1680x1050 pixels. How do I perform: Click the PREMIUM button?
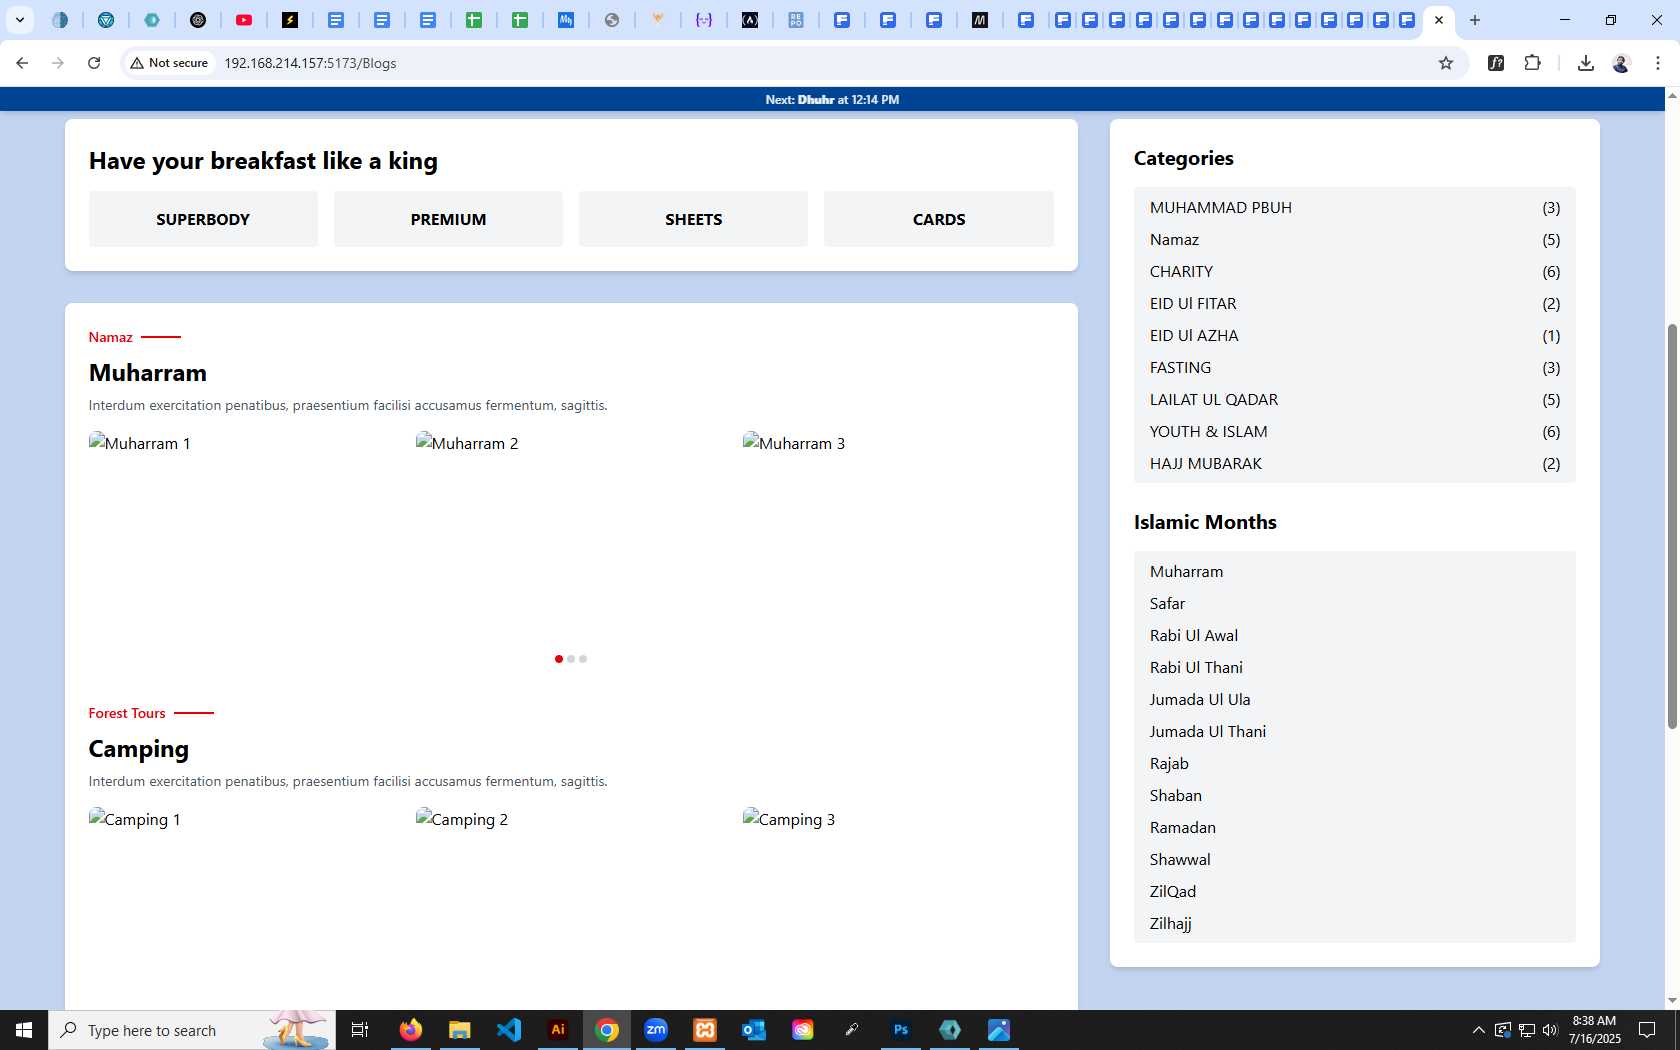coord(448,219)
